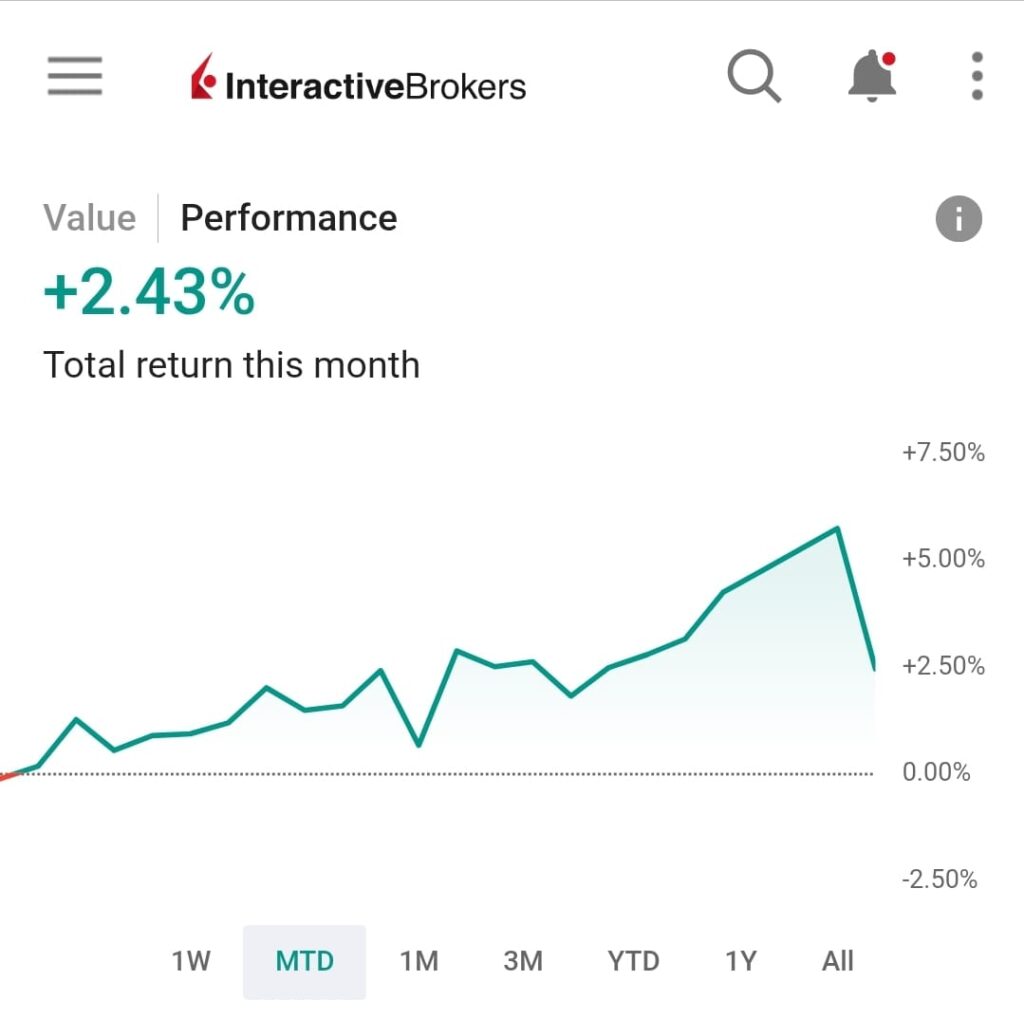Screen dimensions: 1024x1018
Task: Click the highest peak on the chart line
Action: point(837,528)
